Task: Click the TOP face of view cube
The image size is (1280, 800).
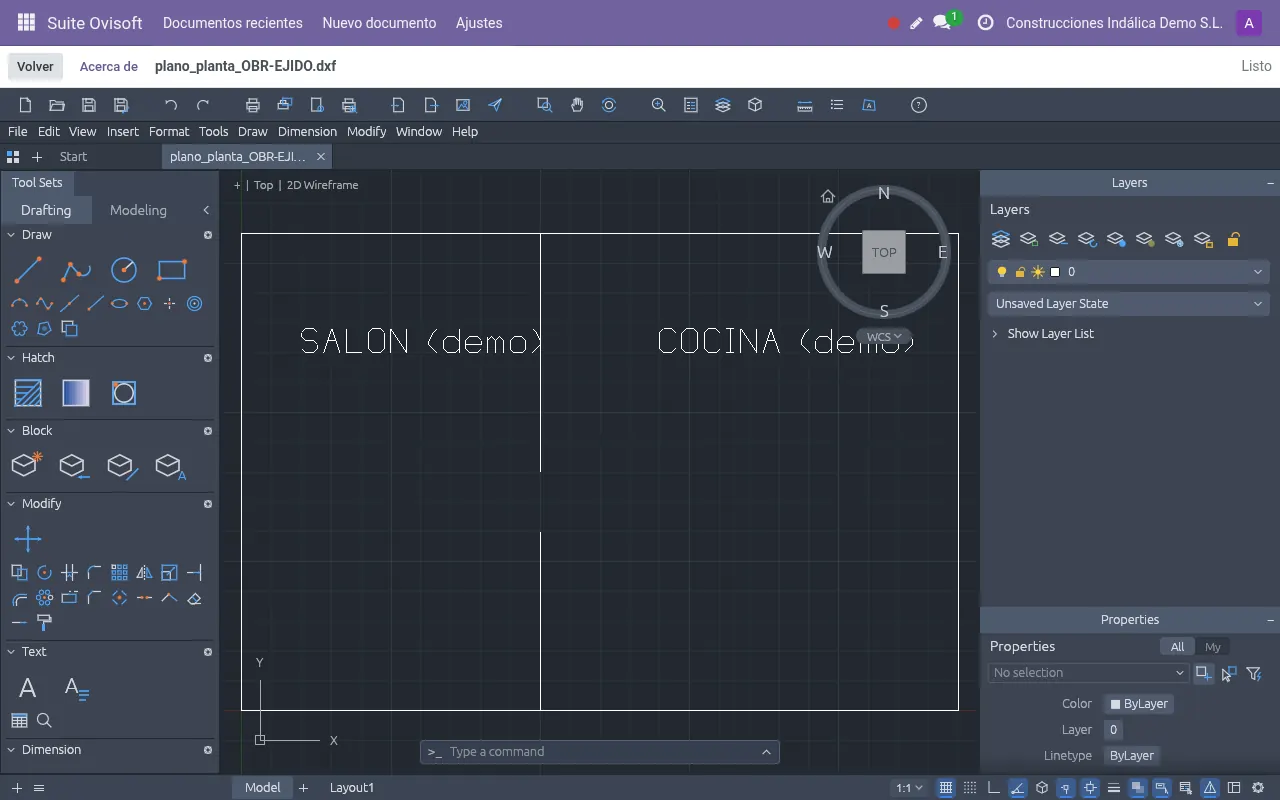Action: (884, 252)
